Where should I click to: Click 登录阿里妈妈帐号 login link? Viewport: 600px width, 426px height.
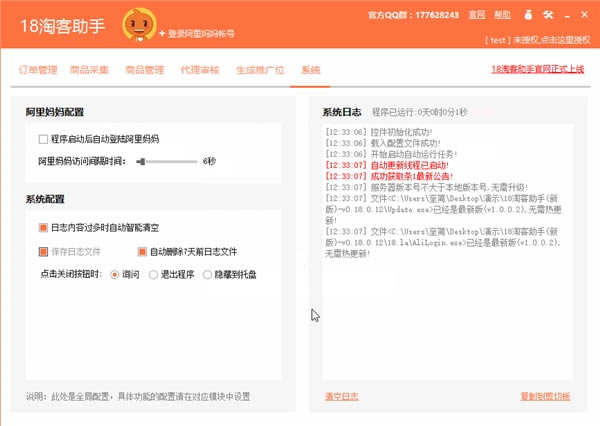200,33
